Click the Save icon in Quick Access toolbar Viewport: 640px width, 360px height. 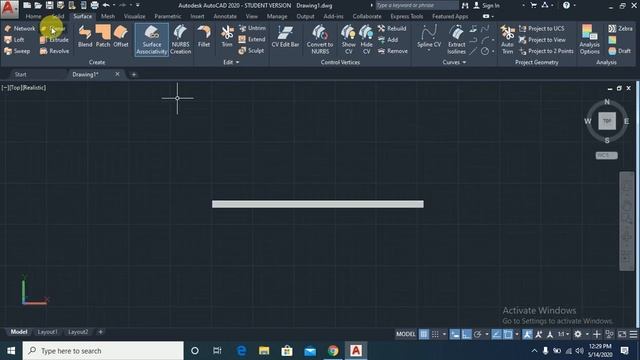tap(49, 5)
